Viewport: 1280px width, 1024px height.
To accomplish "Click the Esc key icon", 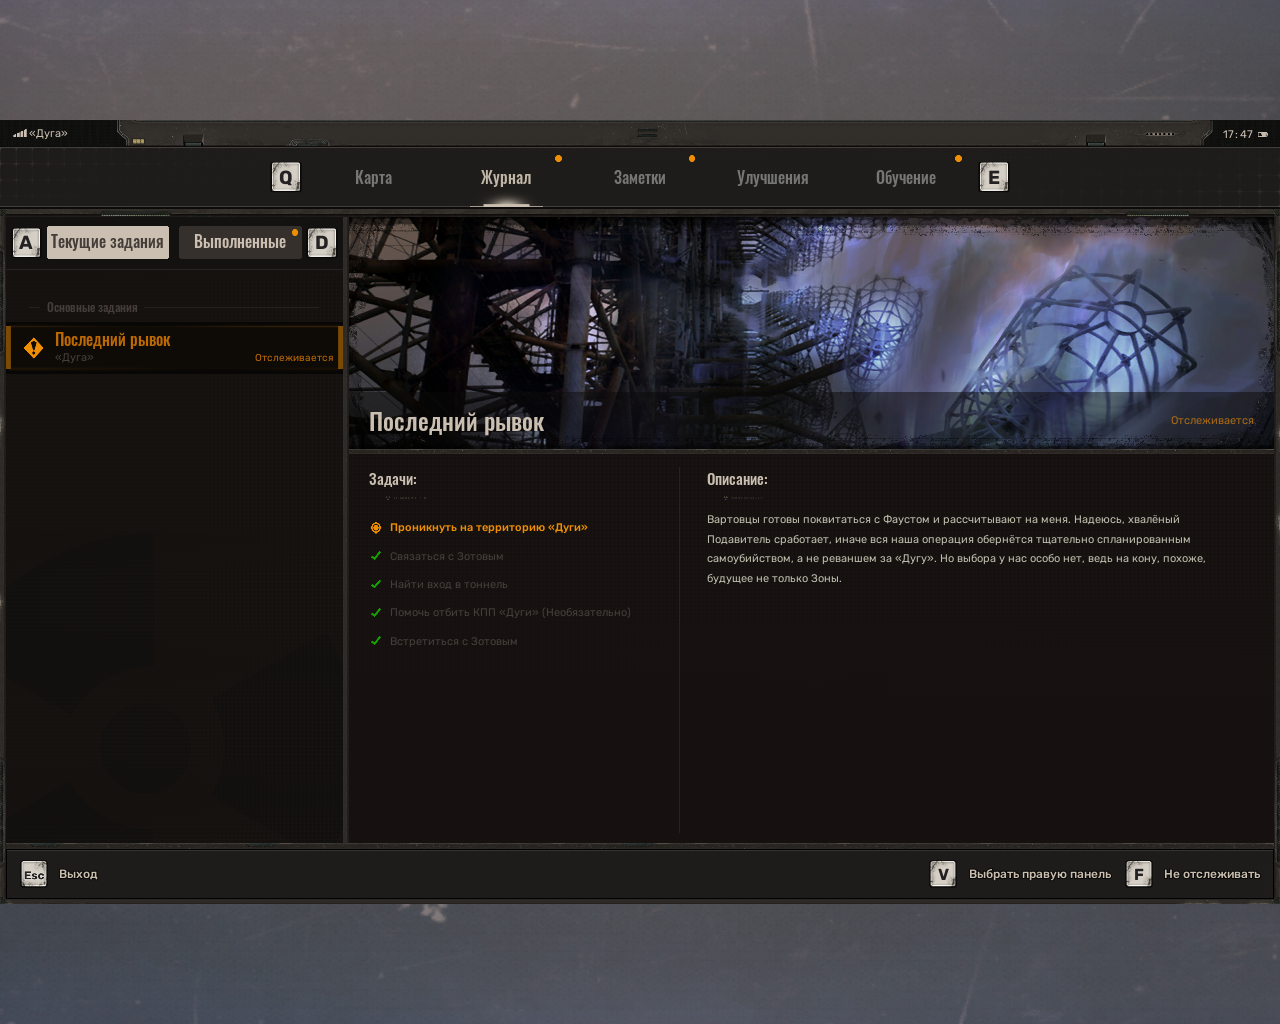I will (34, 874).
